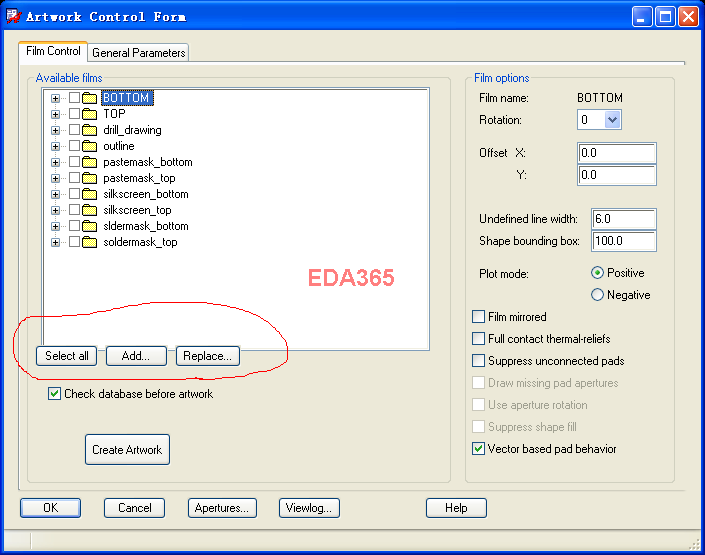705x555 pixels.
Task: Expand the TOP film tree node
Action: tap(55, 114)
